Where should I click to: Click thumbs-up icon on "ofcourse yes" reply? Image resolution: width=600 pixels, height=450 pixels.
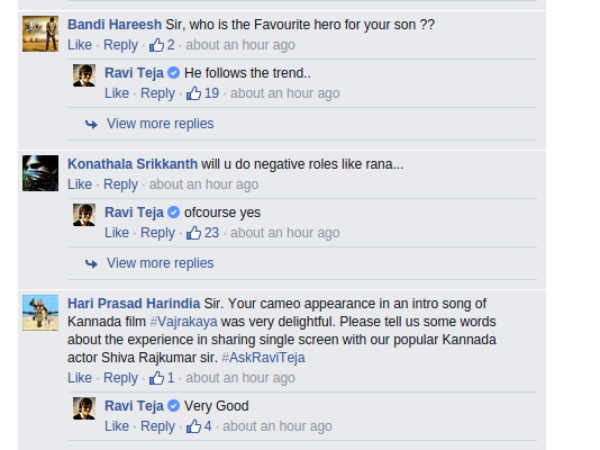pyautogui.click(x=193, y=233)
